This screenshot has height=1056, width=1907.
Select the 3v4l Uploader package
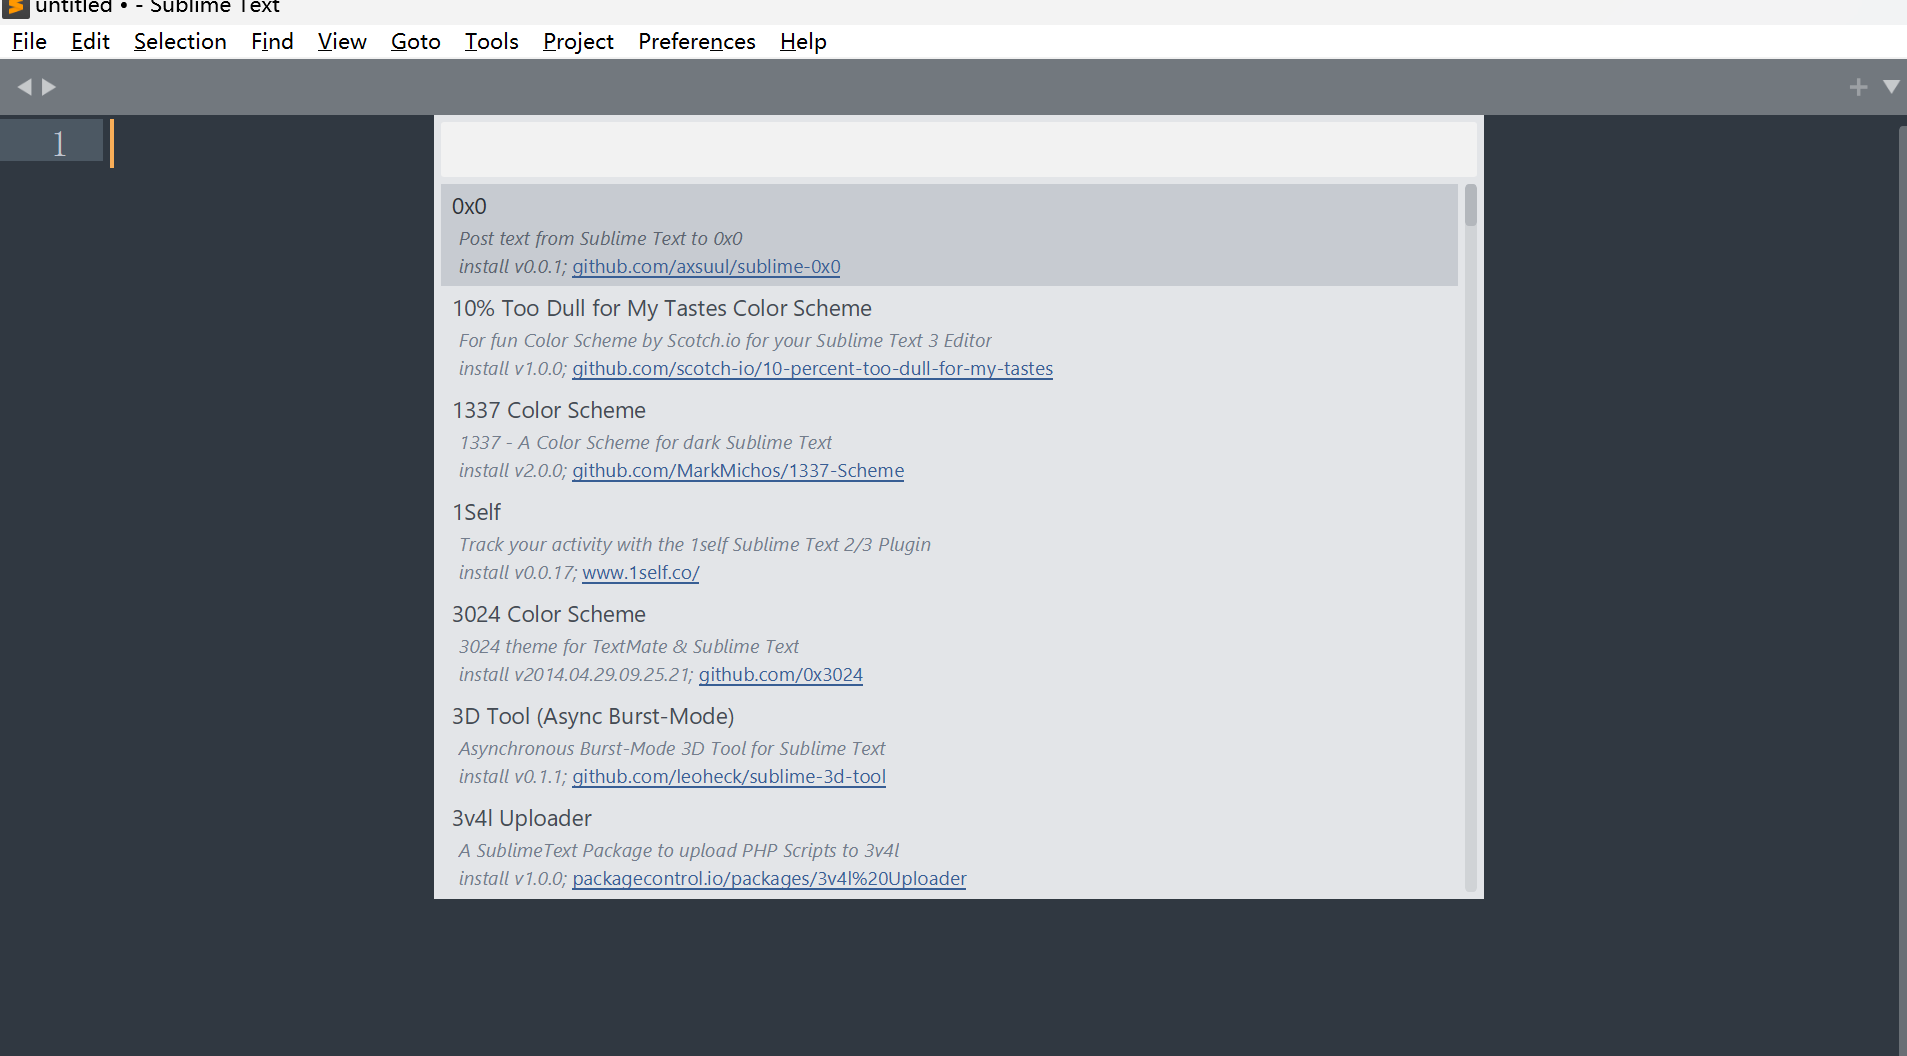pyautogui.click(x=949, y=847)
